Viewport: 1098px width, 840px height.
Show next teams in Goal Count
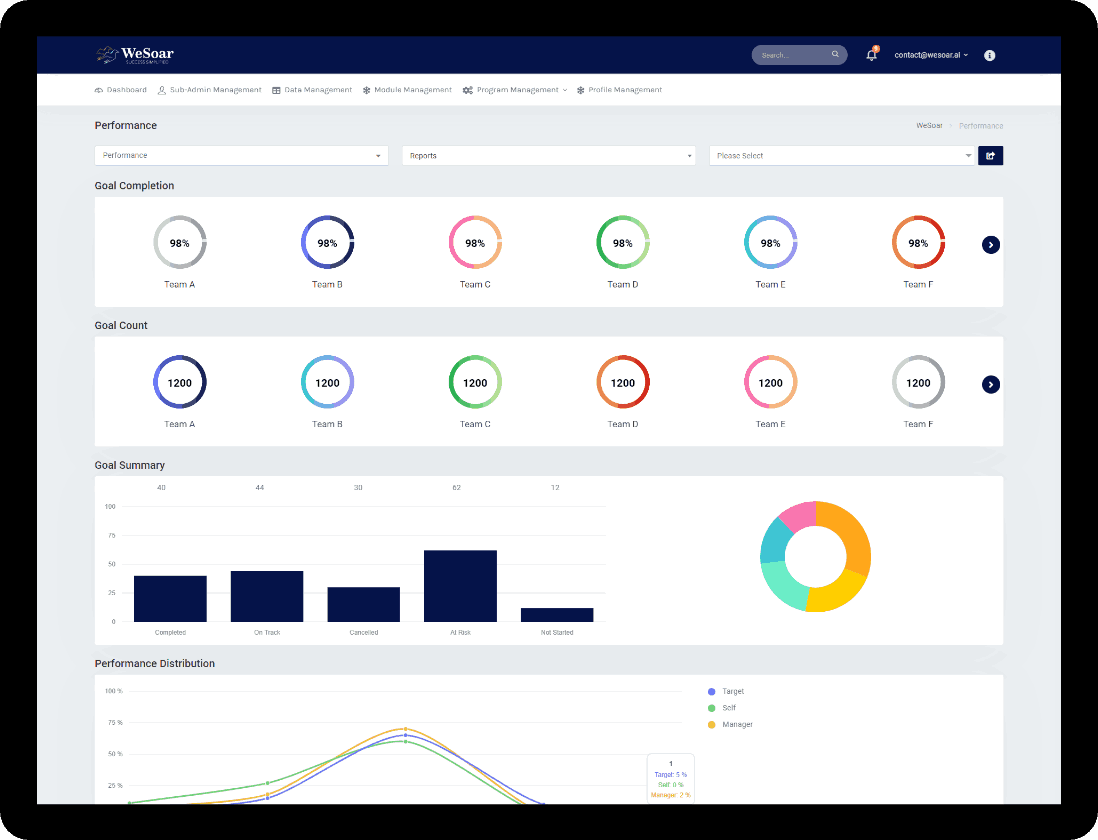click(990, 384)
